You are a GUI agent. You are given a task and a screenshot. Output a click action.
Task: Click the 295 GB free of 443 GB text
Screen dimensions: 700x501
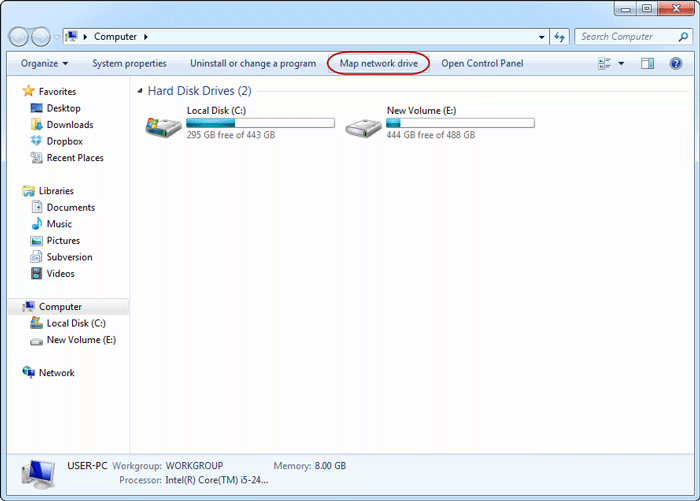[231, 135]
